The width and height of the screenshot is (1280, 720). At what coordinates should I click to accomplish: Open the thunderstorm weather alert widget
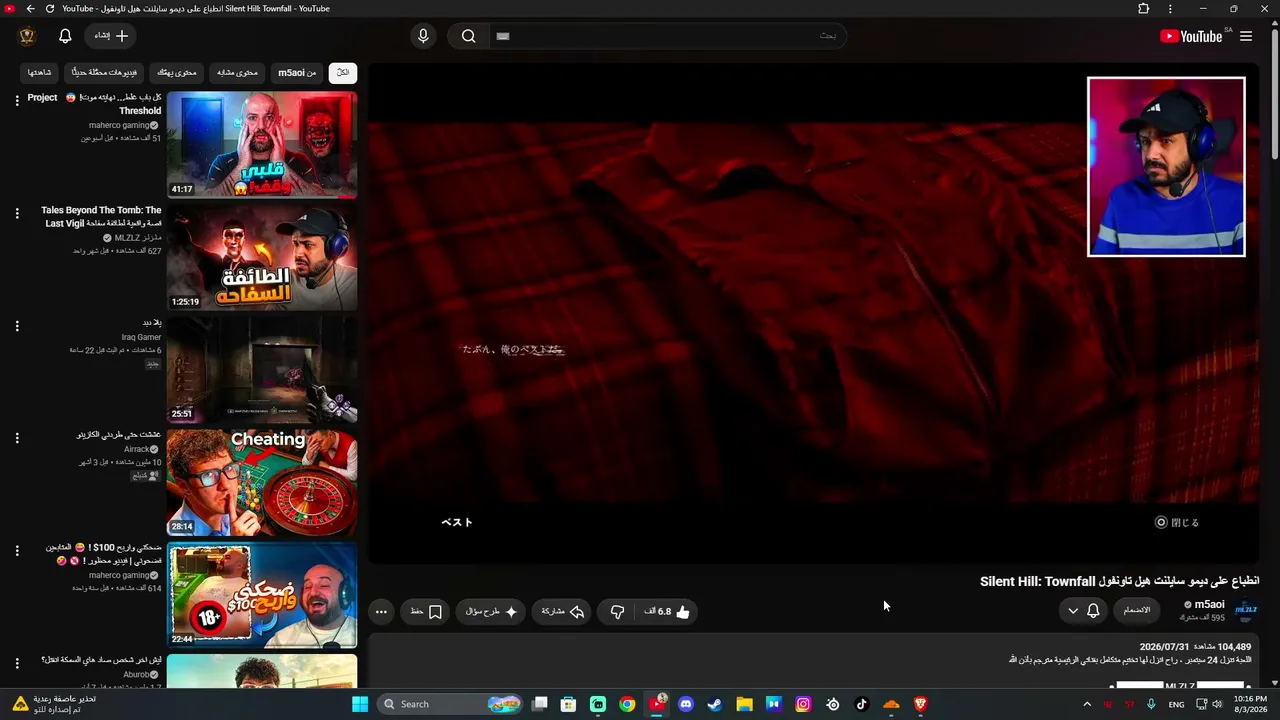[55, 704]
